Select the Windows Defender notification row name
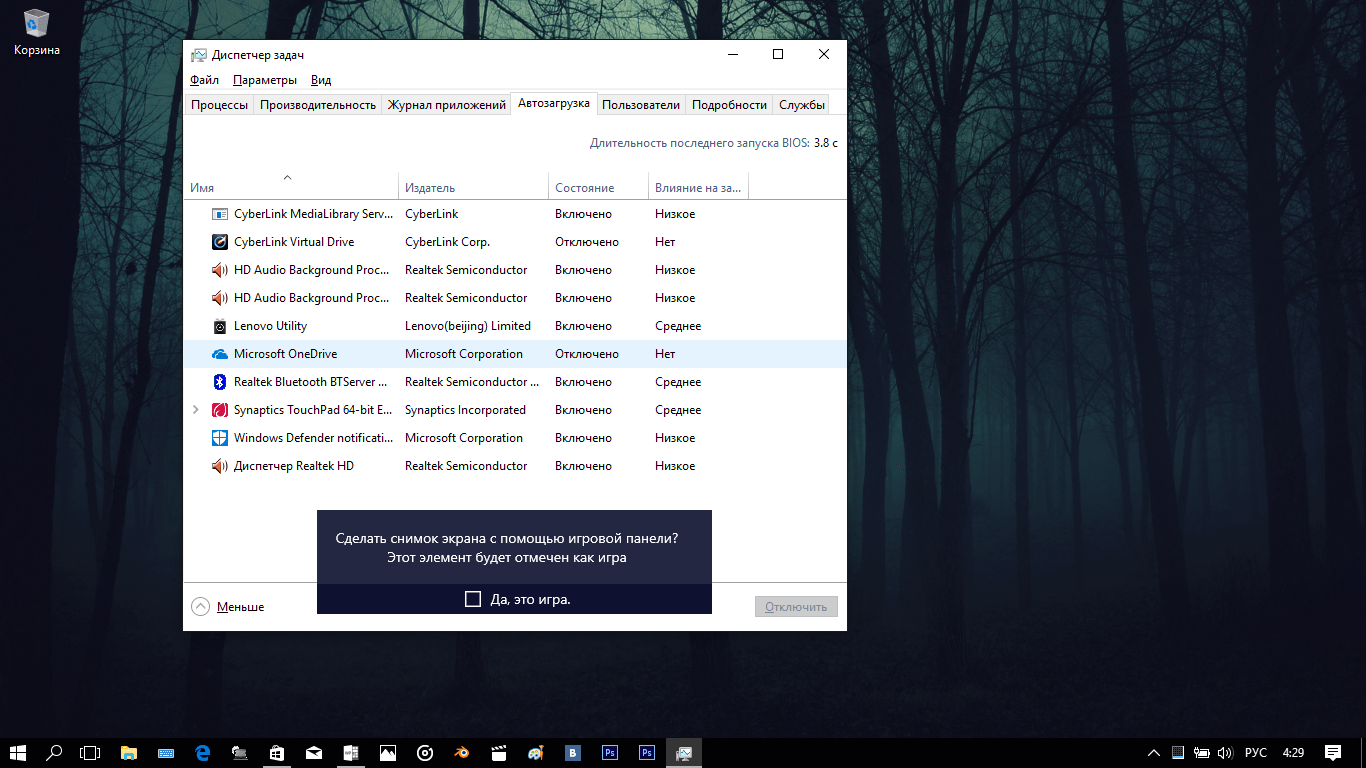 313,438
